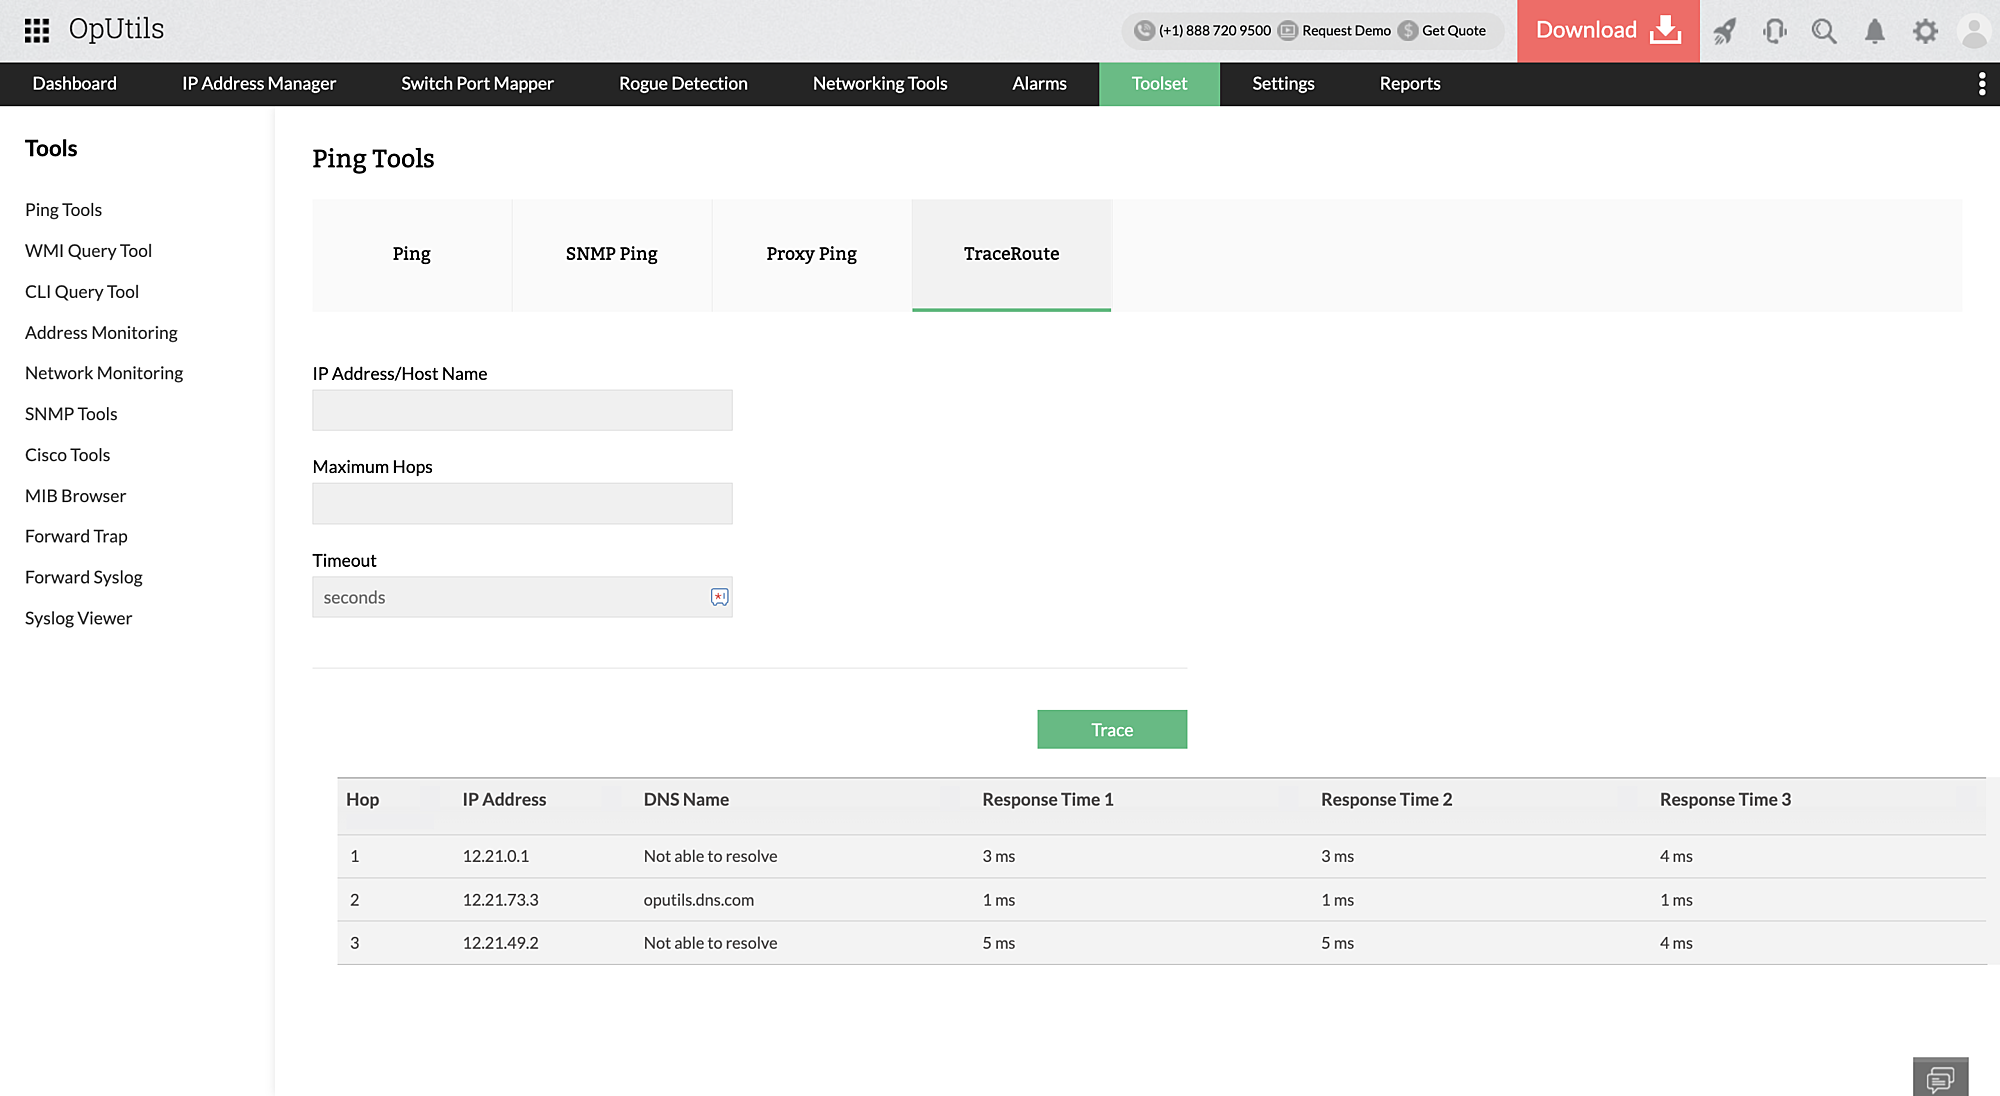Click the icon inside Timeout field
This screenshot has height=1096, width=2000.
tap(719, 597)
